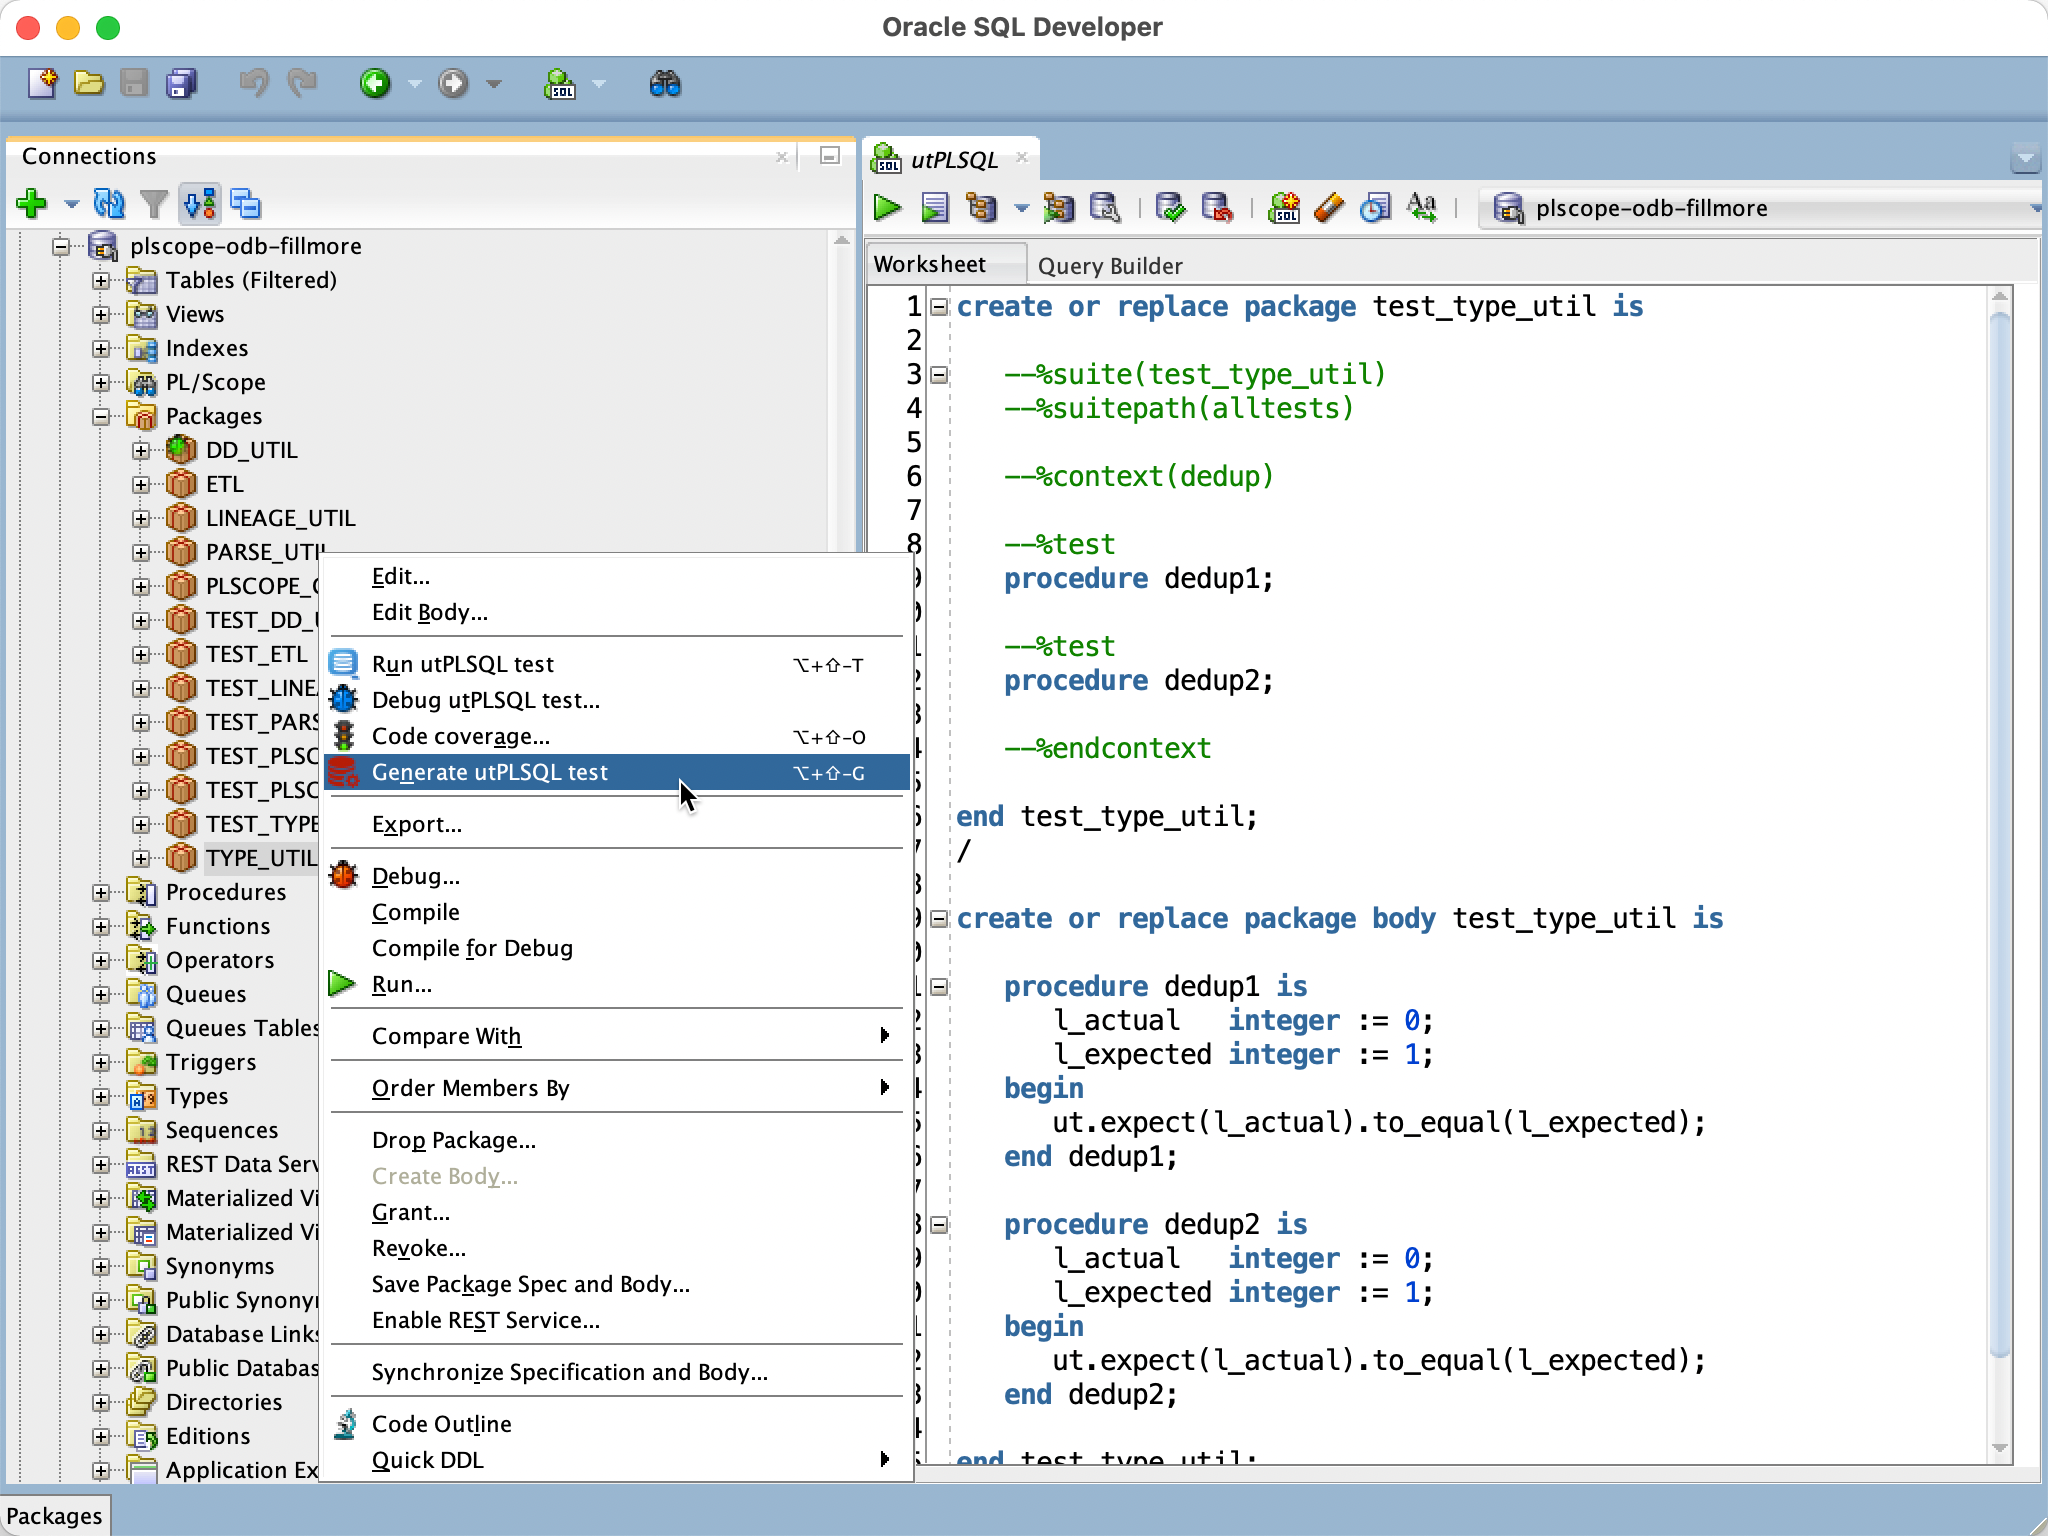Refresh the Connections tree

tap(110, 204)
